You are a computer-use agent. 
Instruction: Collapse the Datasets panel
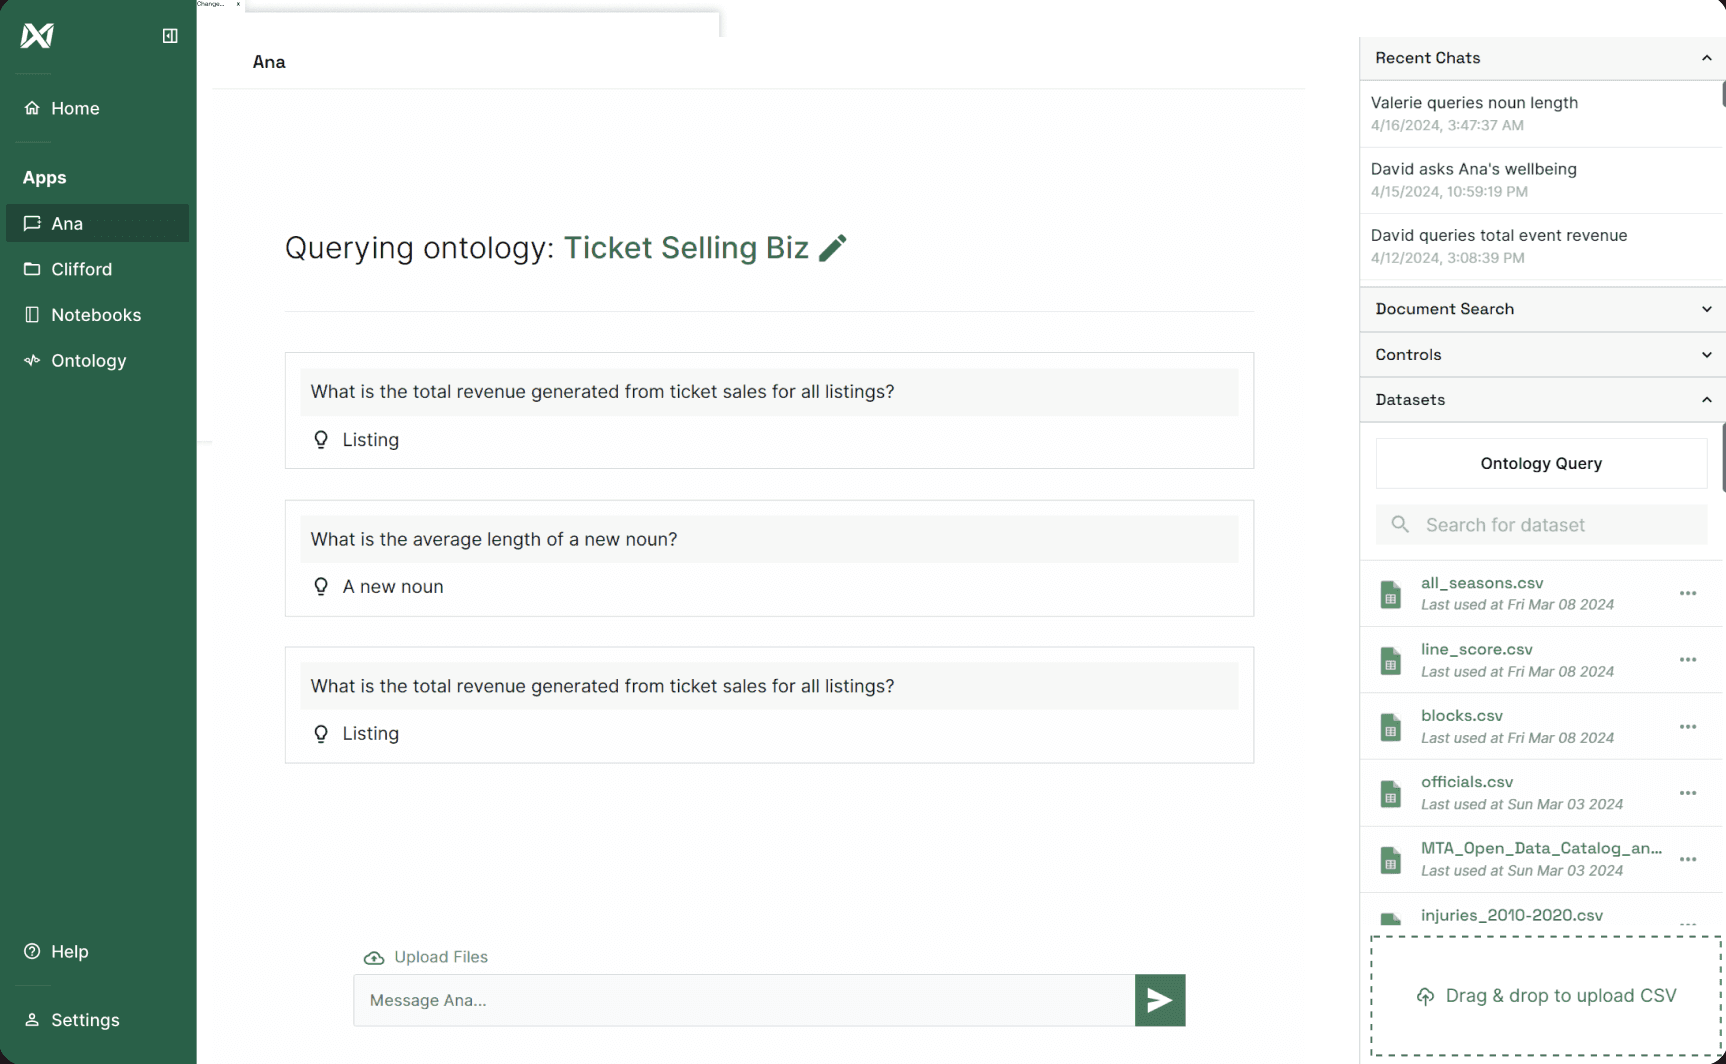pyautogui.click(x=1706, y=400)
